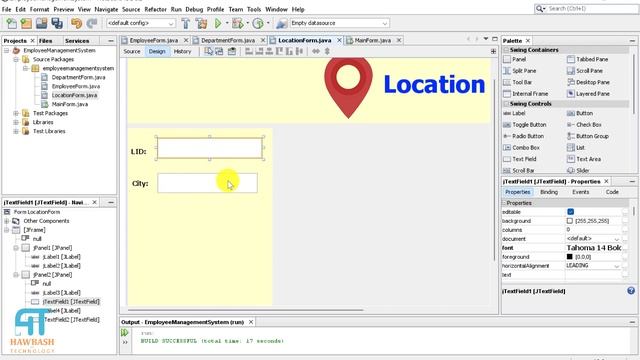Collapse the Source Packages tree node
Viewport: 640px width, 360px height.
coord(16,59)
